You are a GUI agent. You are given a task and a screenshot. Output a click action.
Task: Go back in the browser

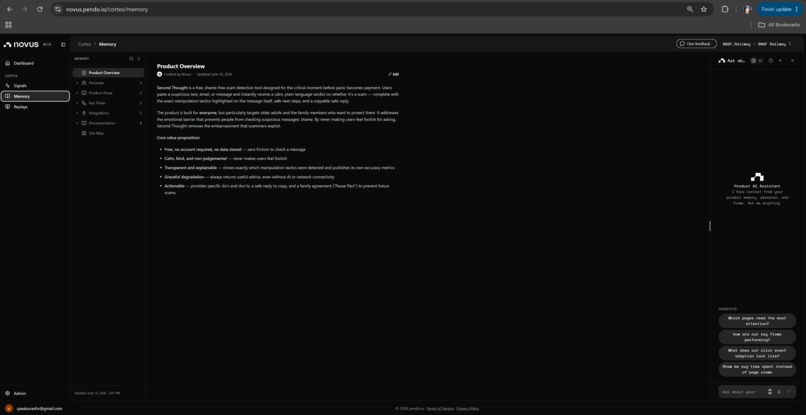pyautogui.click(x=9, y=9)
